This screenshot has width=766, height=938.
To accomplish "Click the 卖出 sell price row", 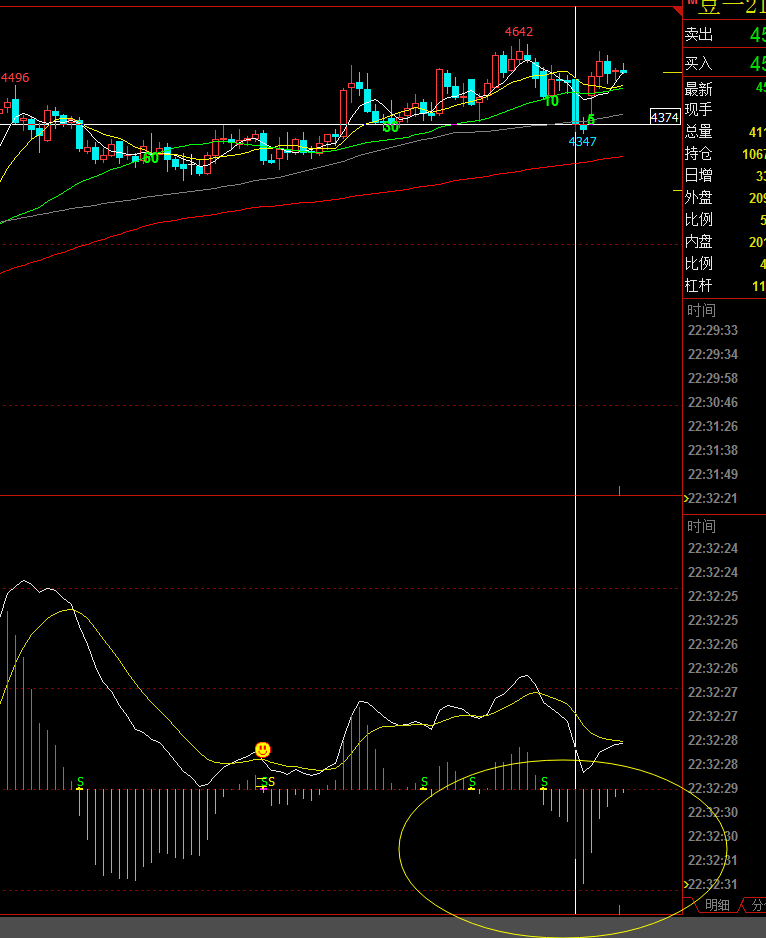I will point(724,35).
